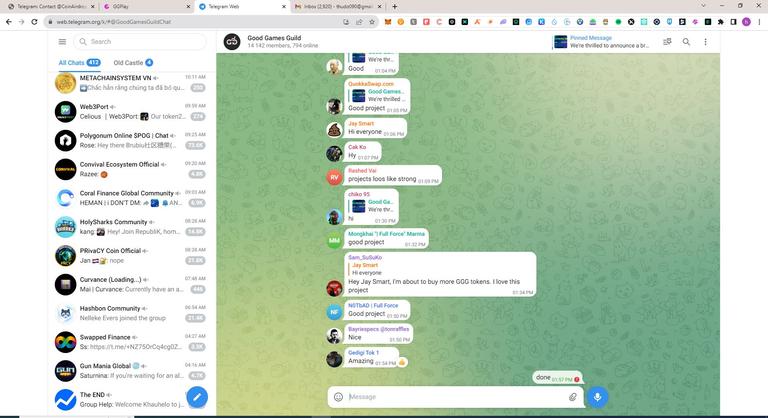Switch to the Gmail Inbox browser tab

(338, 6)
